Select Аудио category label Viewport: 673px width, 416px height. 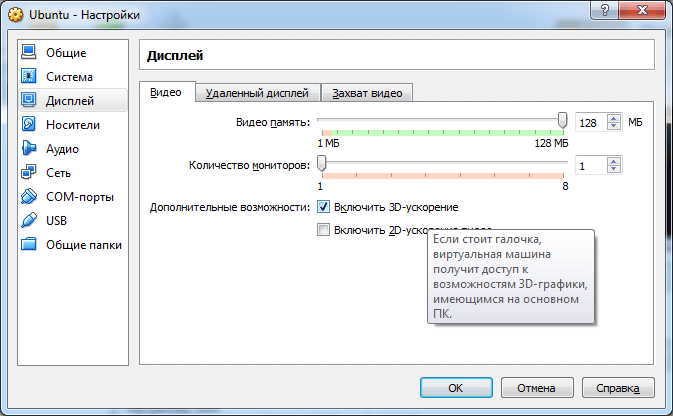click(x=63, y=149)
